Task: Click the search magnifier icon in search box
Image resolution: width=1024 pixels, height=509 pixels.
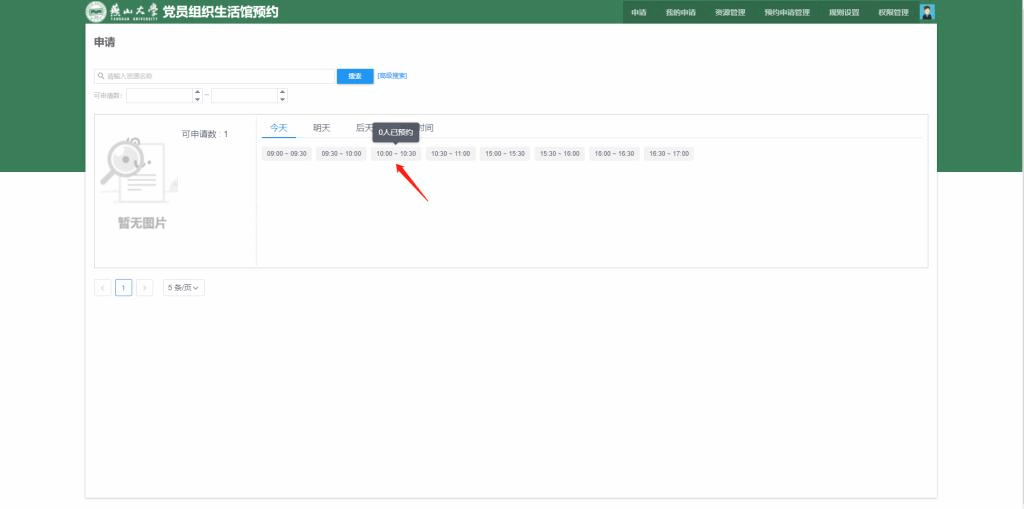Action: 101,76
